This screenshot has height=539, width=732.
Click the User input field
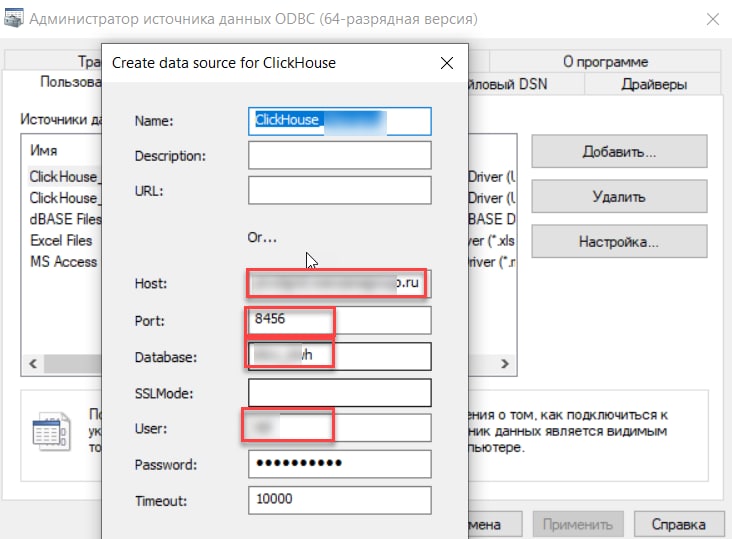(x=339, y=428)
